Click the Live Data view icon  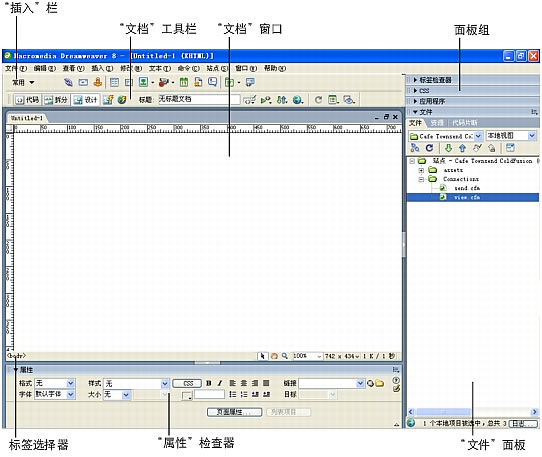pyautogui.click(x=108, y=100)
